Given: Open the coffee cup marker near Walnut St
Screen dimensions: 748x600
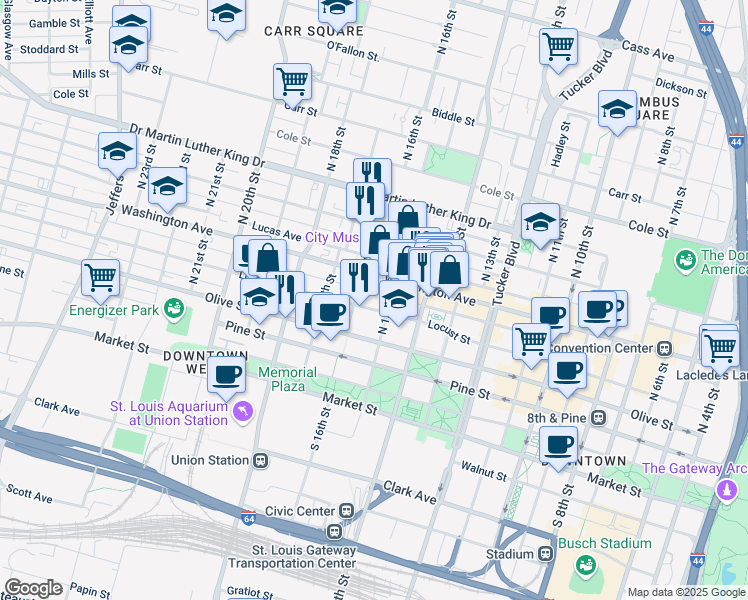Looking at the screenshot, I should (x=558, y=446).
